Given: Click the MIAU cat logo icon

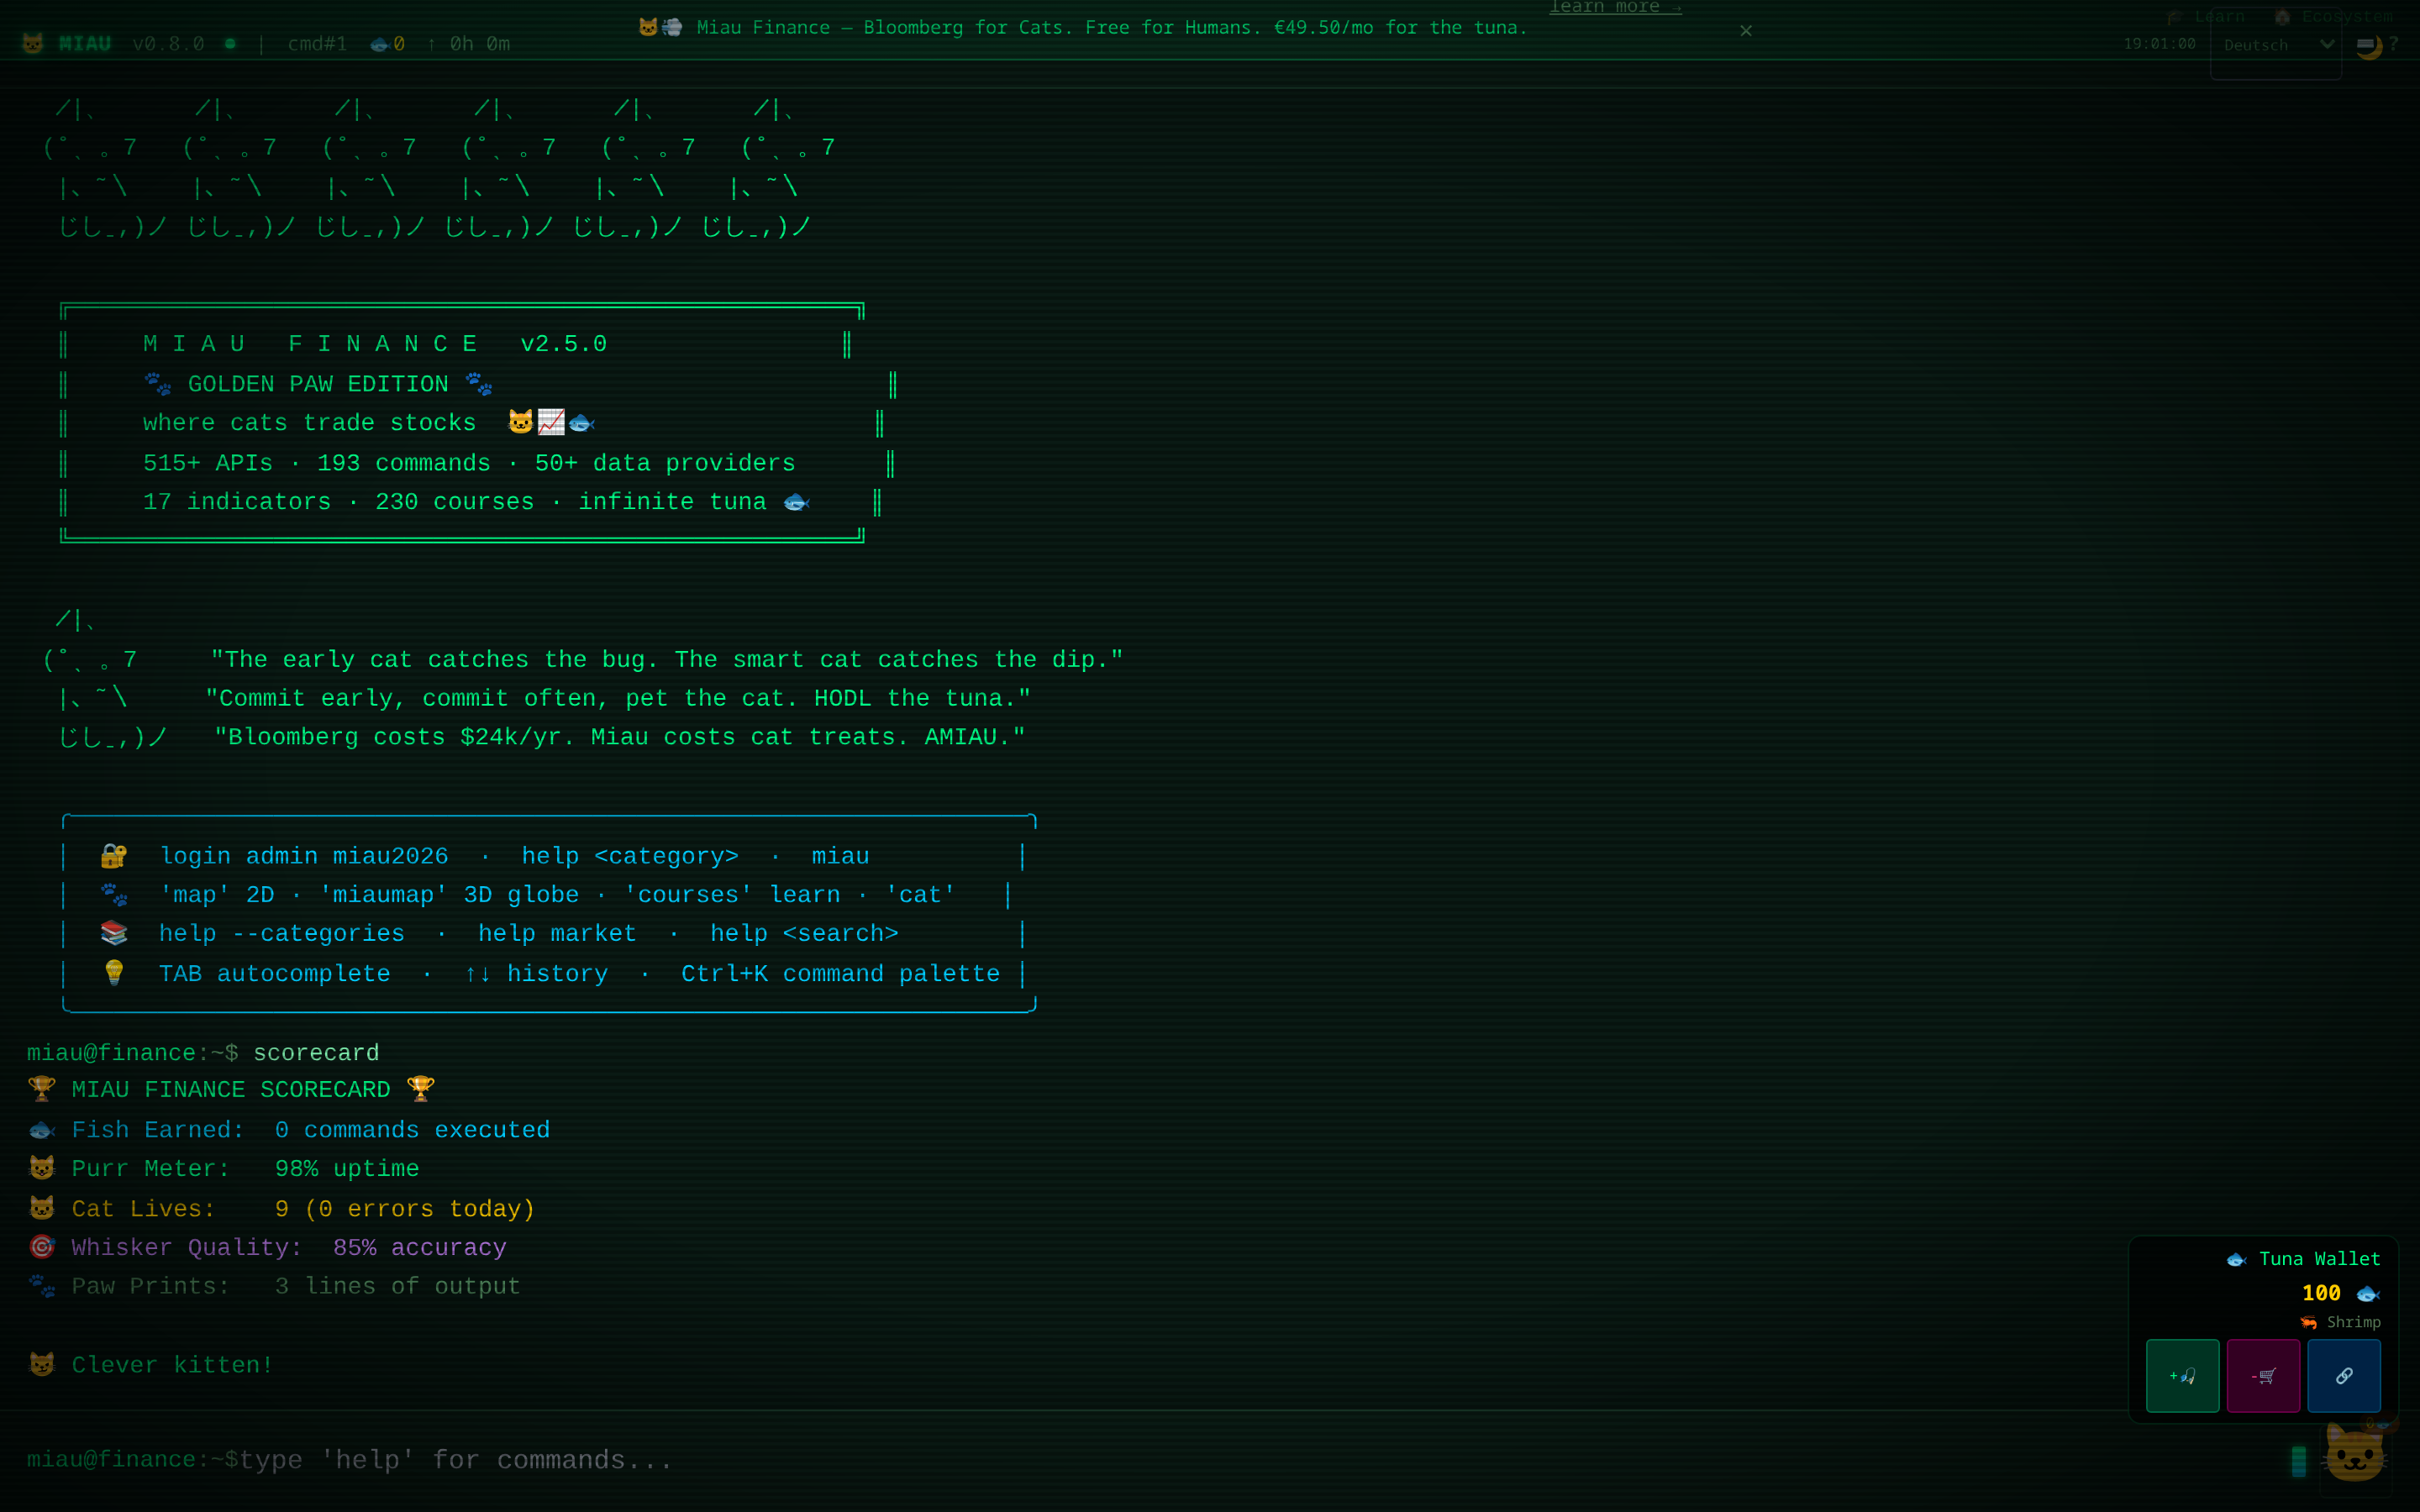Looking at the screenshot, I should pos(33,44).
